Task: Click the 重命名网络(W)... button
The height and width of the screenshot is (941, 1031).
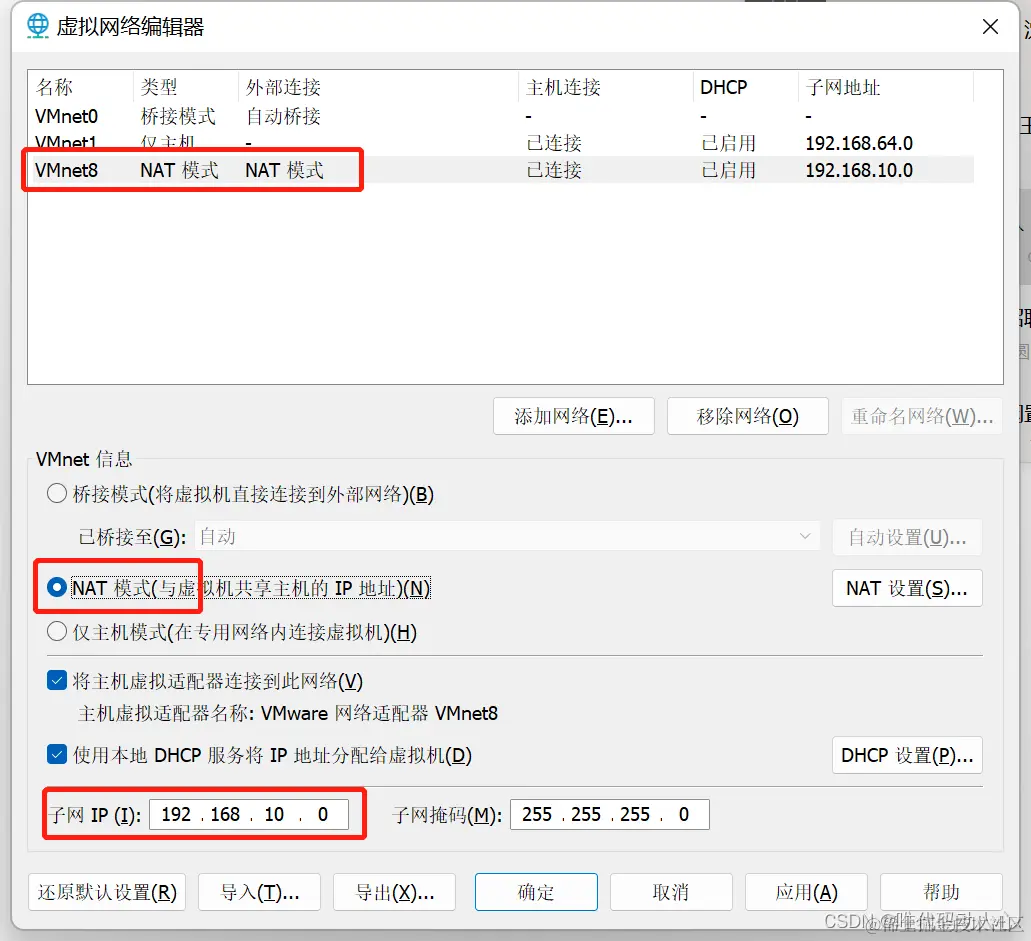Action: click(x=922, y=416)
